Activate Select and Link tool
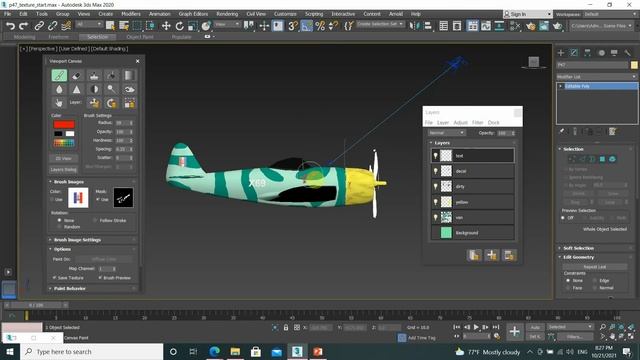This screenshot has width=640, height=360. [39, 26]
